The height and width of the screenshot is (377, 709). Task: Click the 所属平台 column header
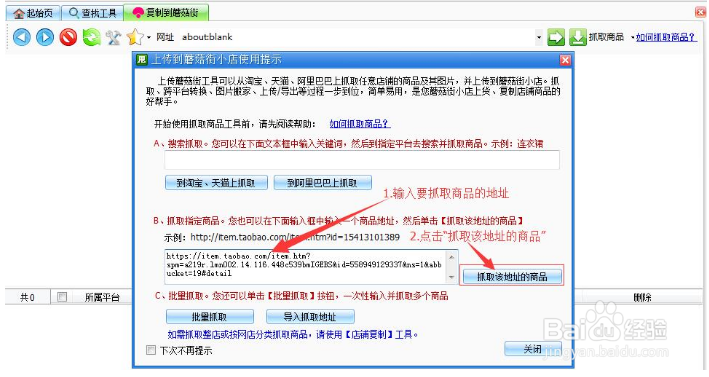point(102,297)
